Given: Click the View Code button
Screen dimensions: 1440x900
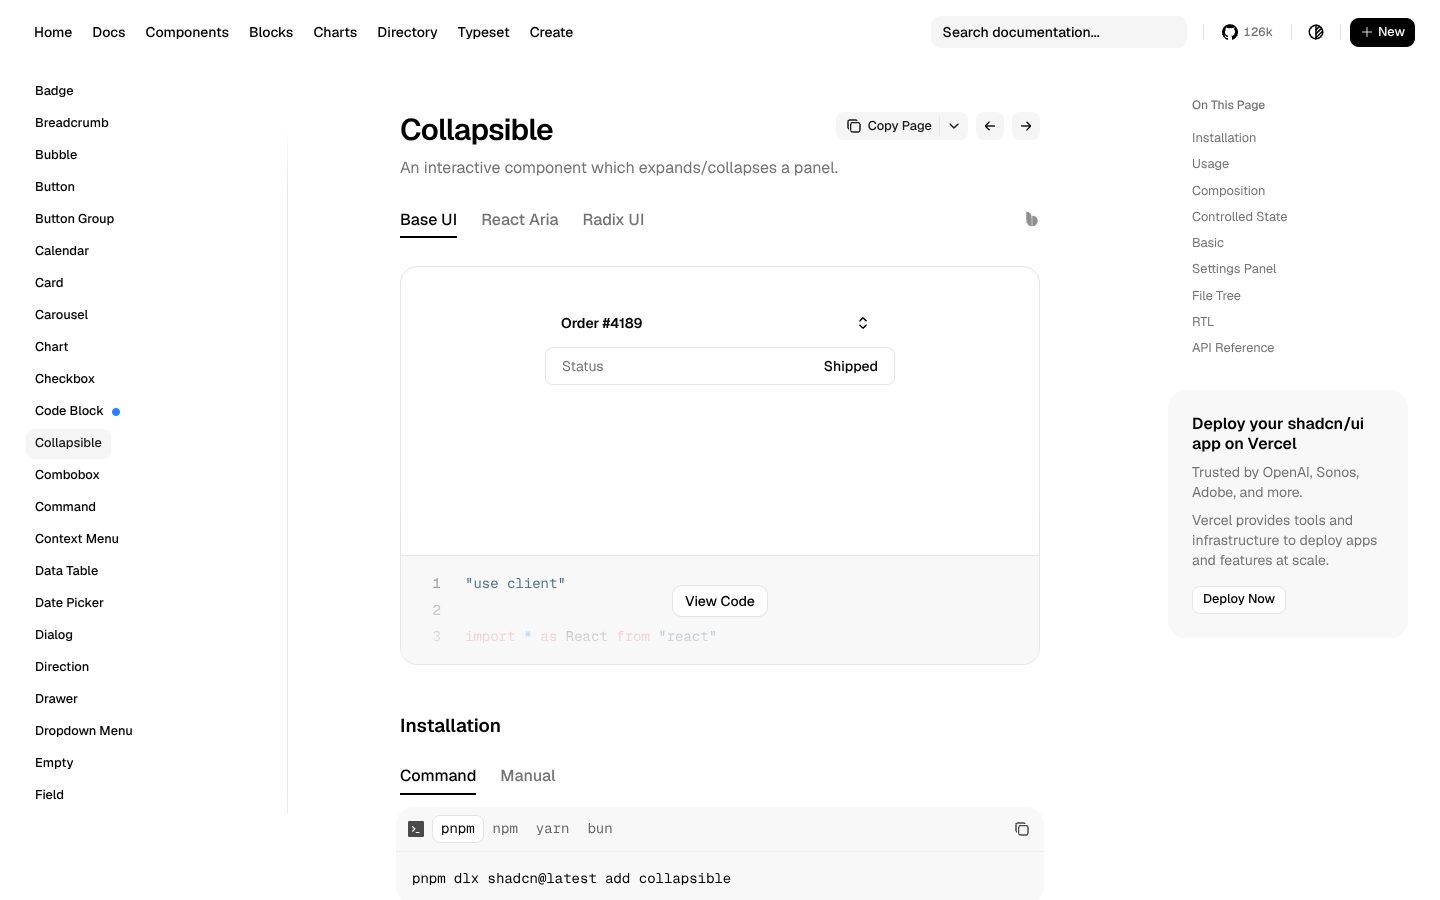Looking at the screenshot, I should tap(720, 601).
